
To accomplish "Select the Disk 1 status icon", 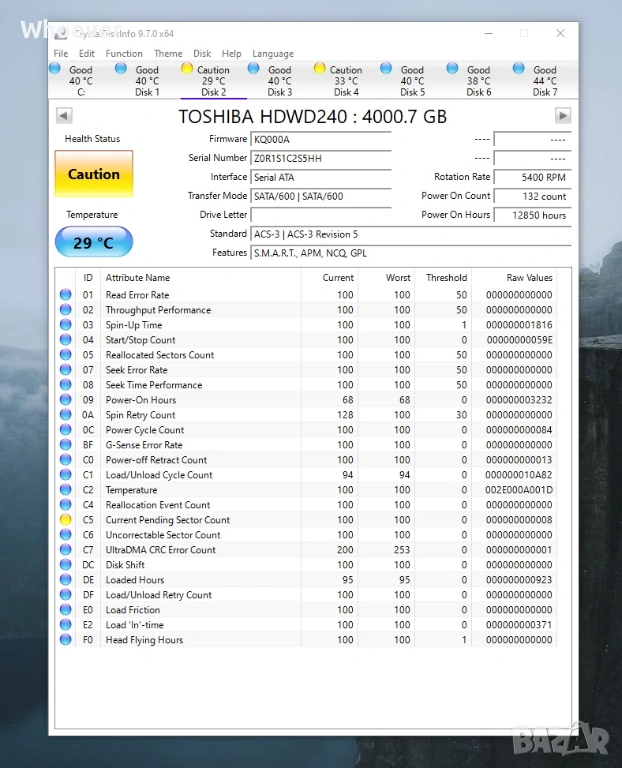I will pos(121,69).
